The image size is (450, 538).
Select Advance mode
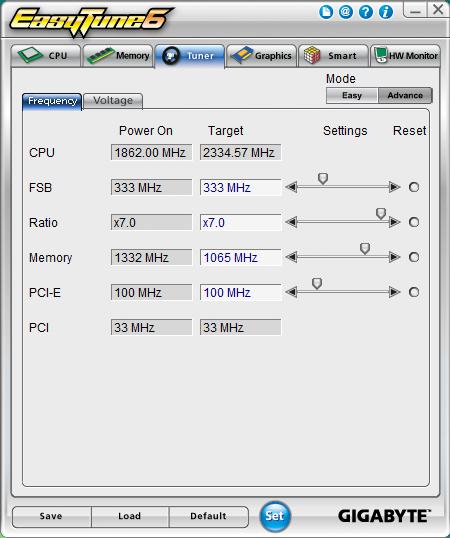(x=405, y=95)
